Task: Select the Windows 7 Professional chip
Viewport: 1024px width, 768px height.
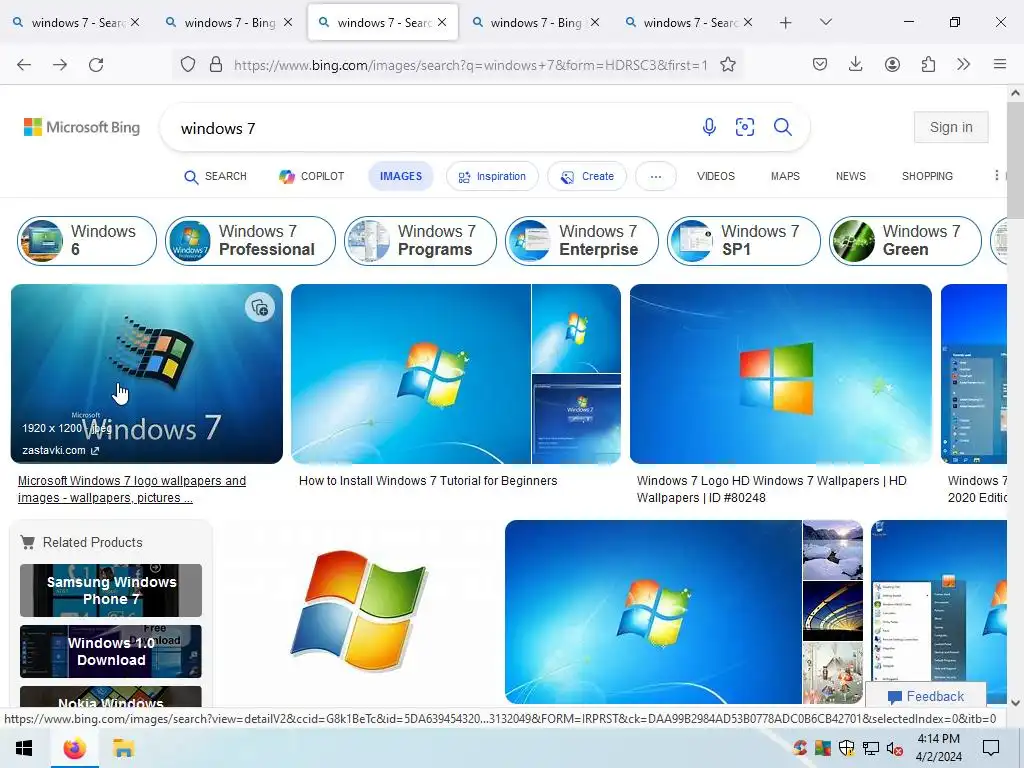Action: (250, 241)
